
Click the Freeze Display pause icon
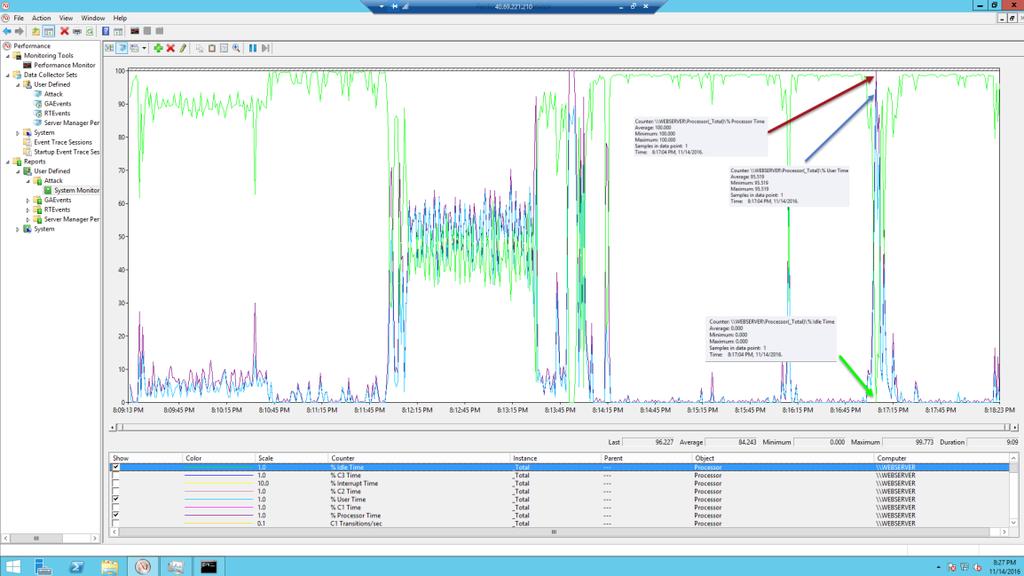253,48
